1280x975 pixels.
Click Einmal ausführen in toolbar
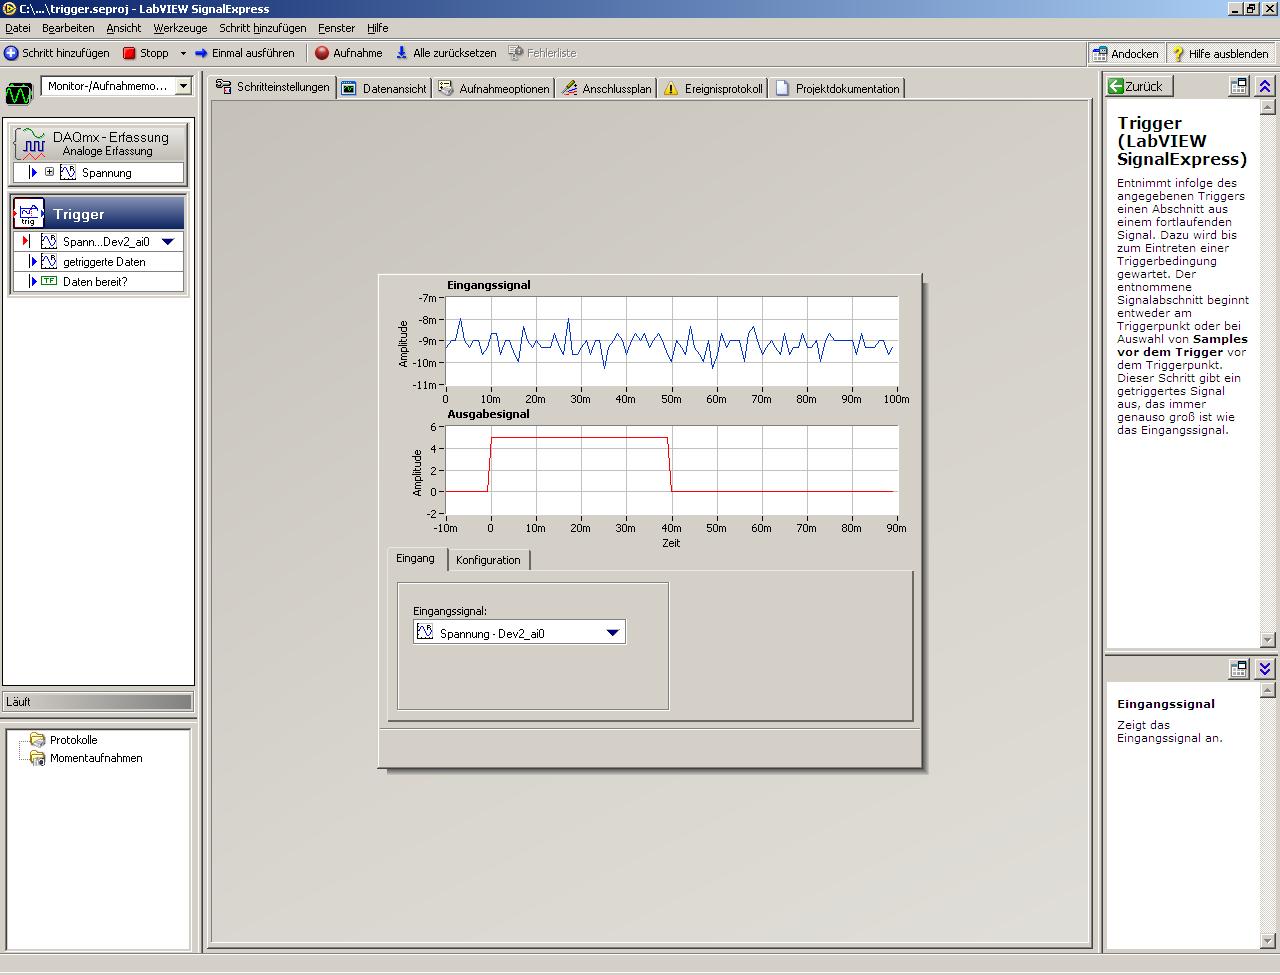(244, 53)
